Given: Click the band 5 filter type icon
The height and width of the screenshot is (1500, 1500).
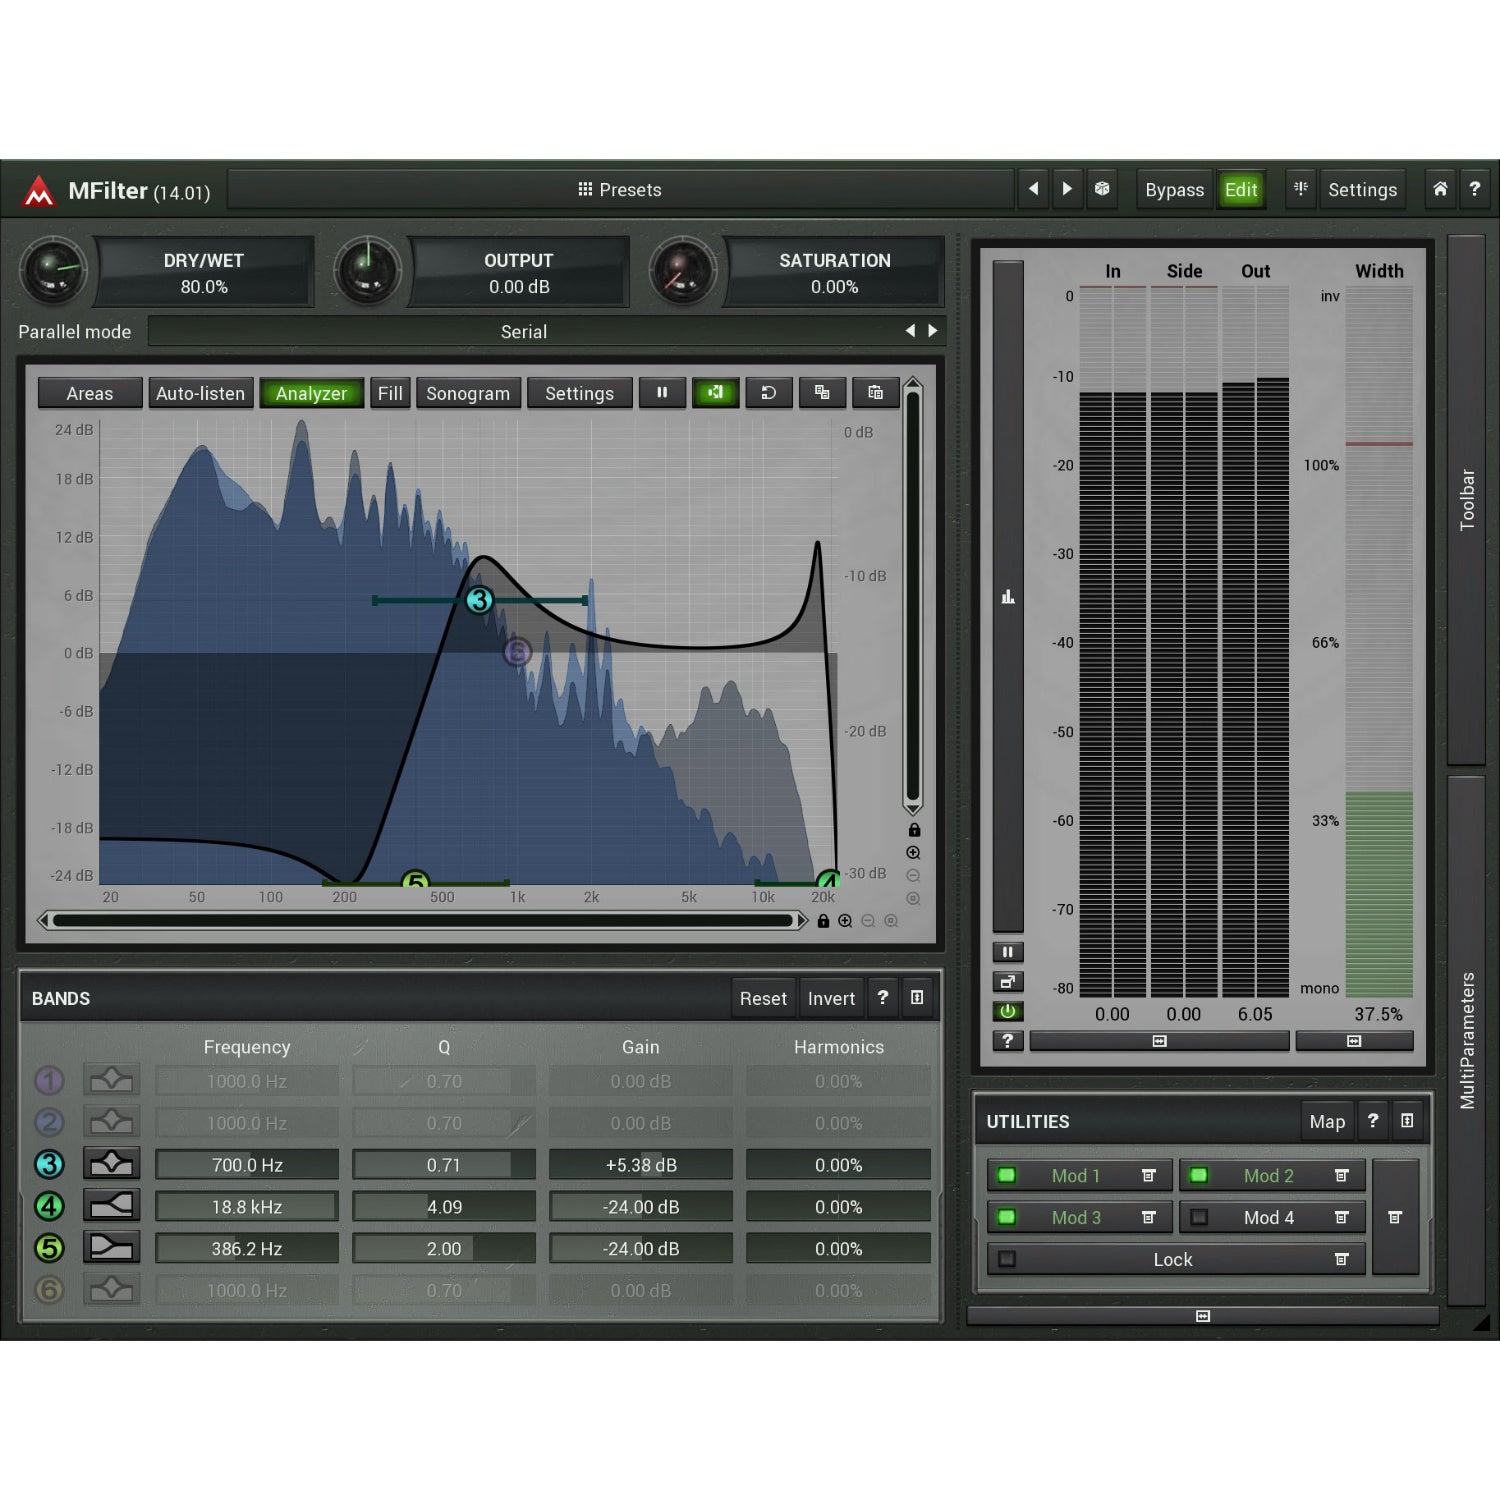Looking at the screenshot, I should point(111,1248).
